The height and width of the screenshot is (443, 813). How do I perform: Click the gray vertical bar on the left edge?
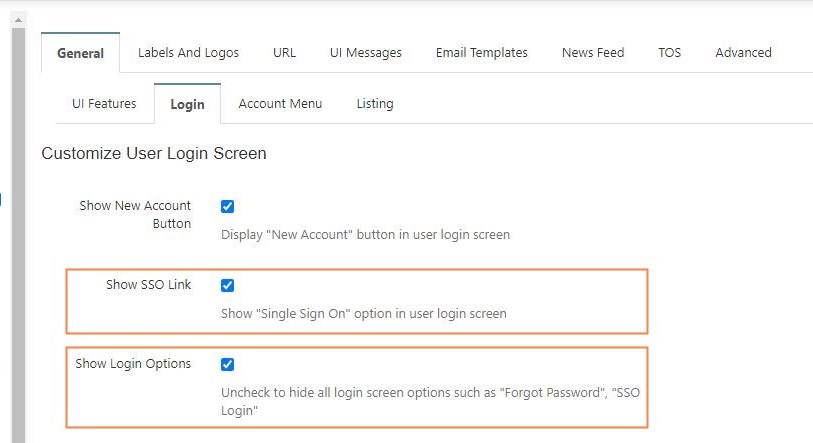point(17,230)
